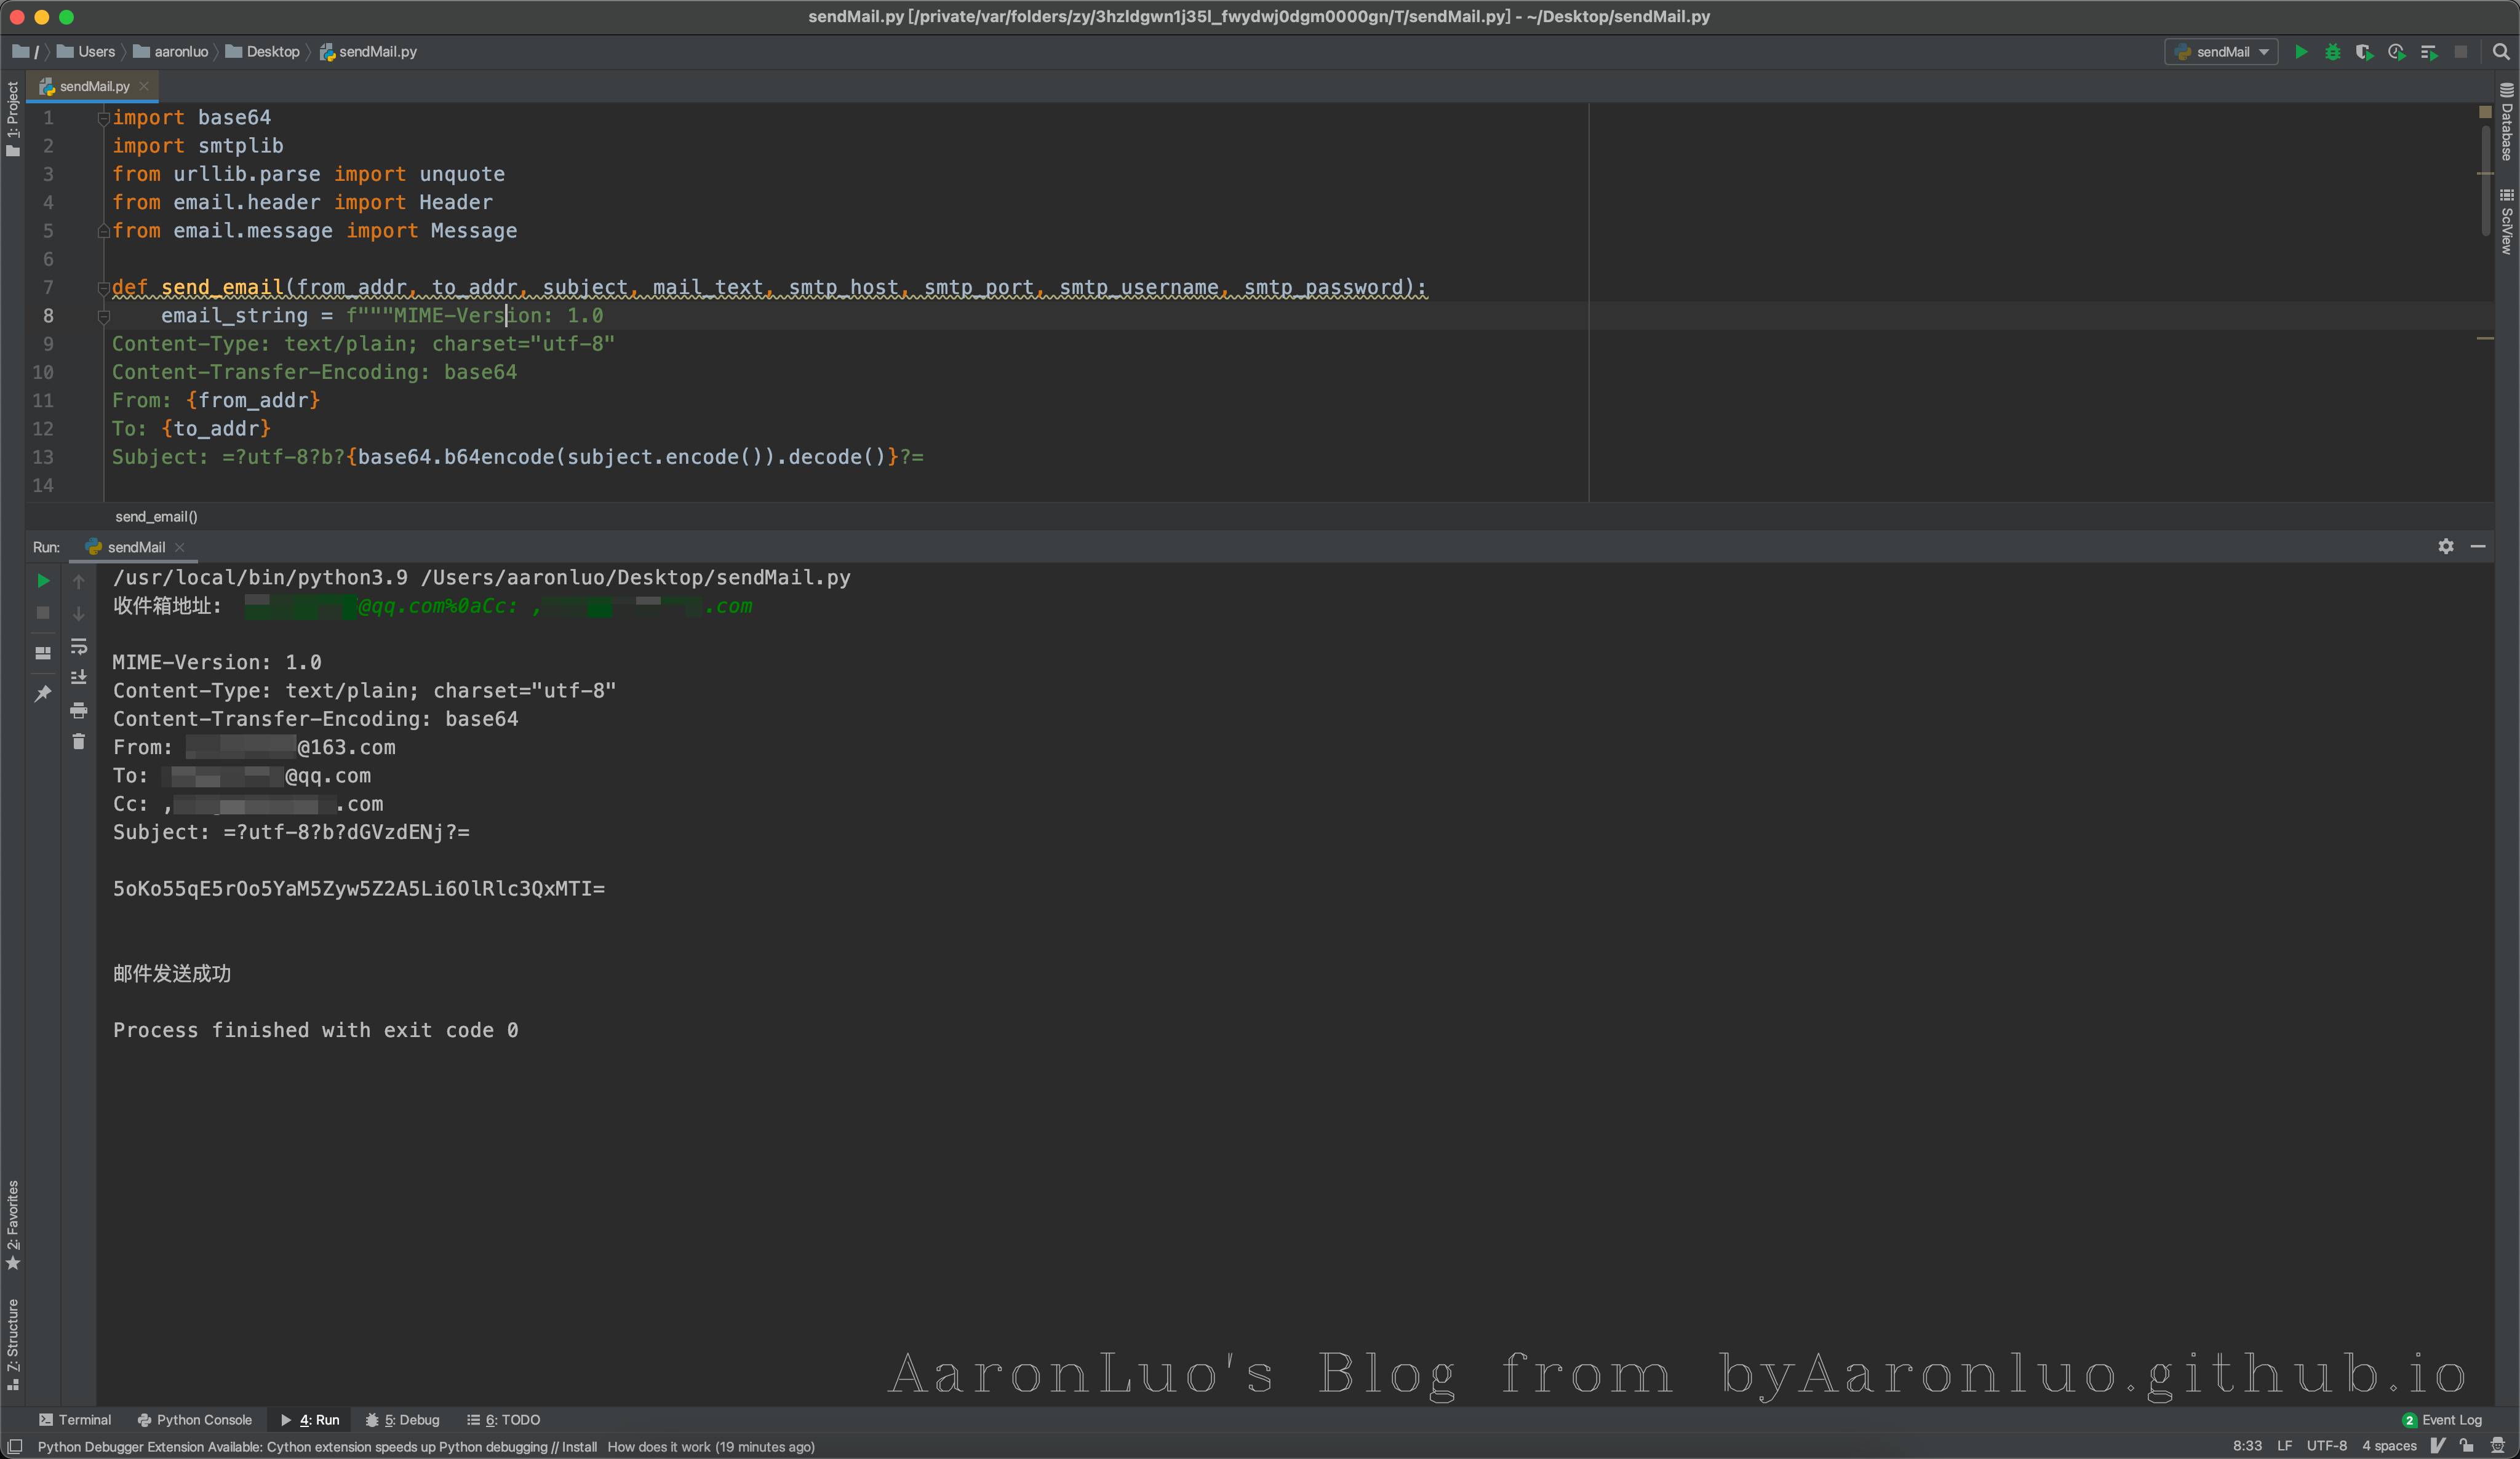Click Desktop in the breadcrumb path
Viewport: 2520px width, 1459px height.
point(272,52)
